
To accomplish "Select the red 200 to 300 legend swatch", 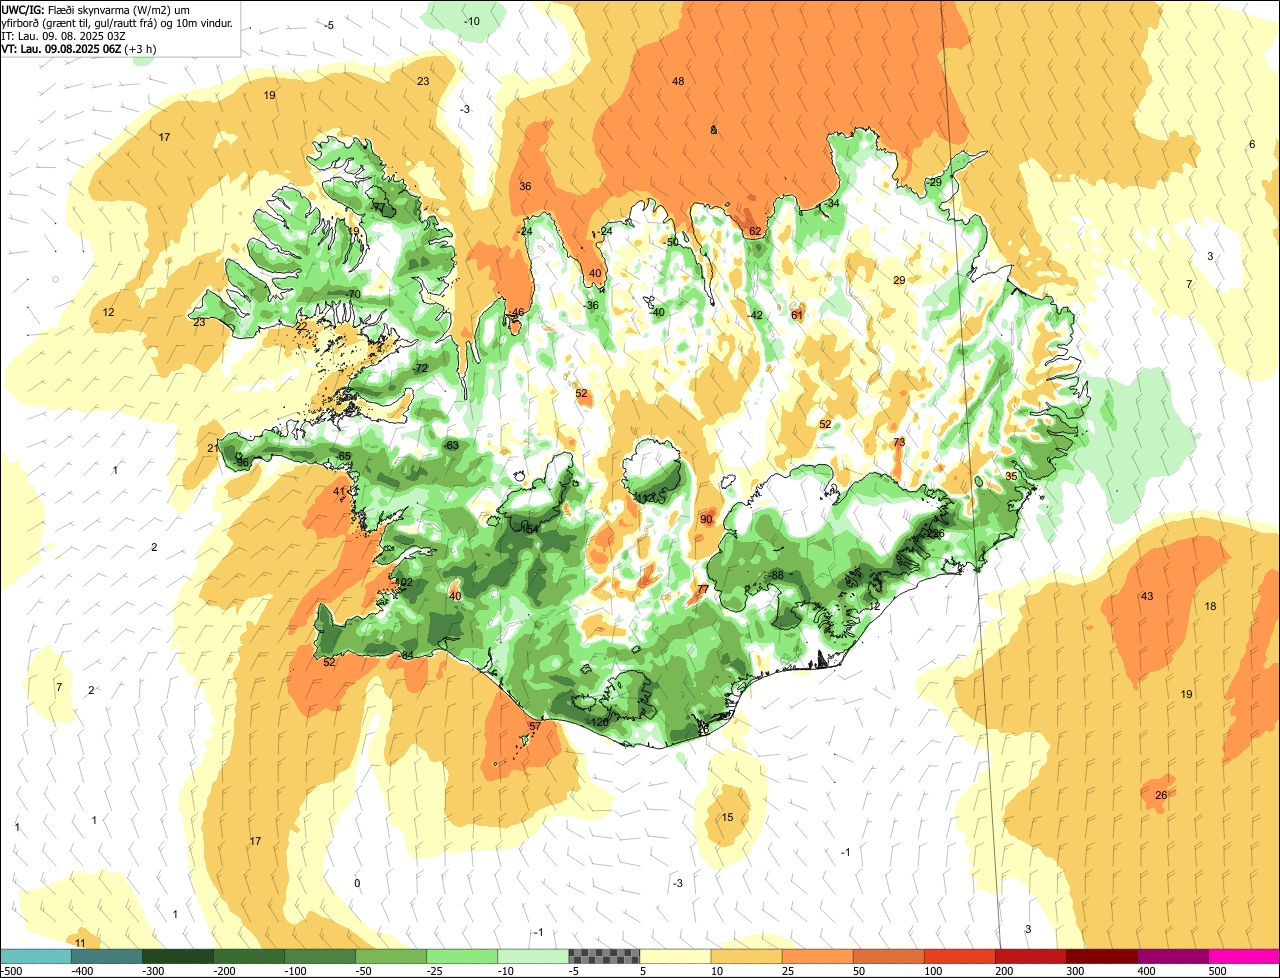I will [1031, 956].
